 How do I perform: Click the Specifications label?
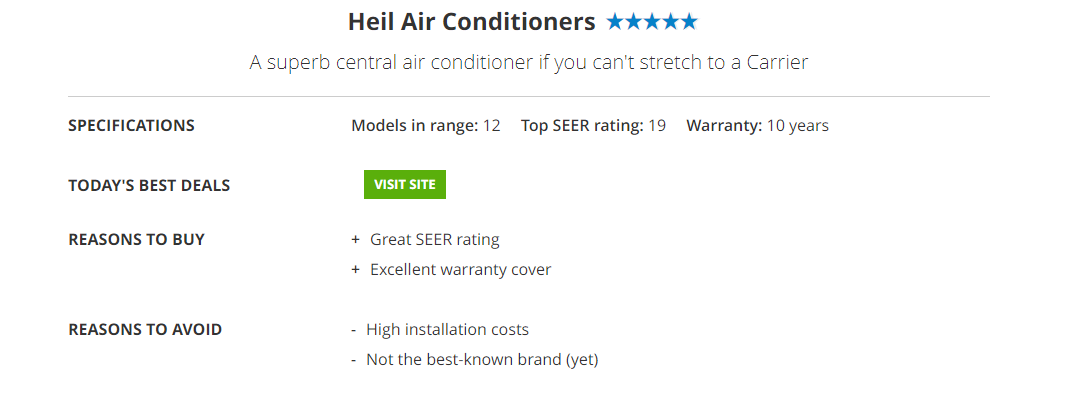[x=131, y=126]
